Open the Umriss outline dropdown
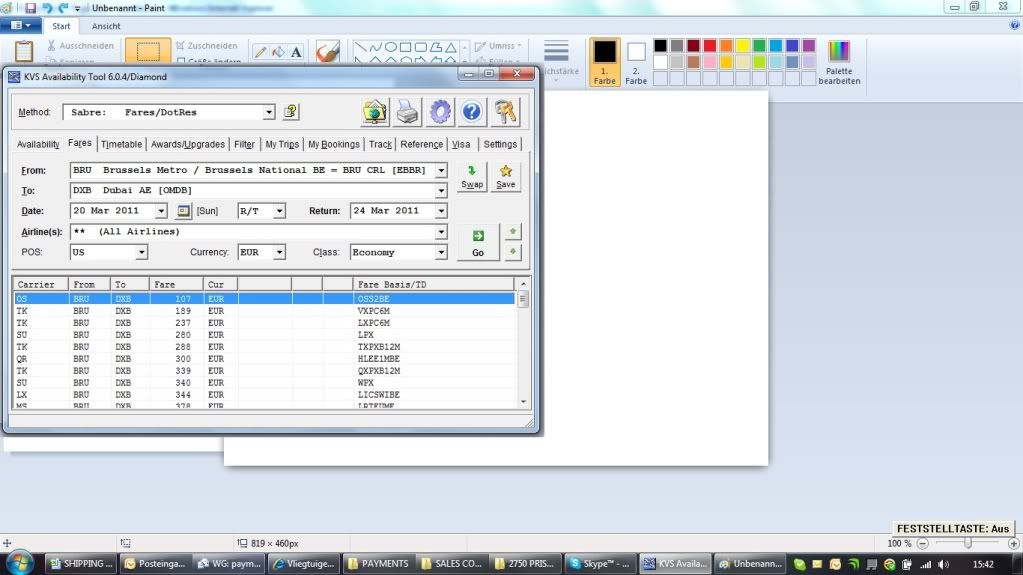The height and width of the screenshot is (575, 1023). pyautogui.click(x=498, y=46)
